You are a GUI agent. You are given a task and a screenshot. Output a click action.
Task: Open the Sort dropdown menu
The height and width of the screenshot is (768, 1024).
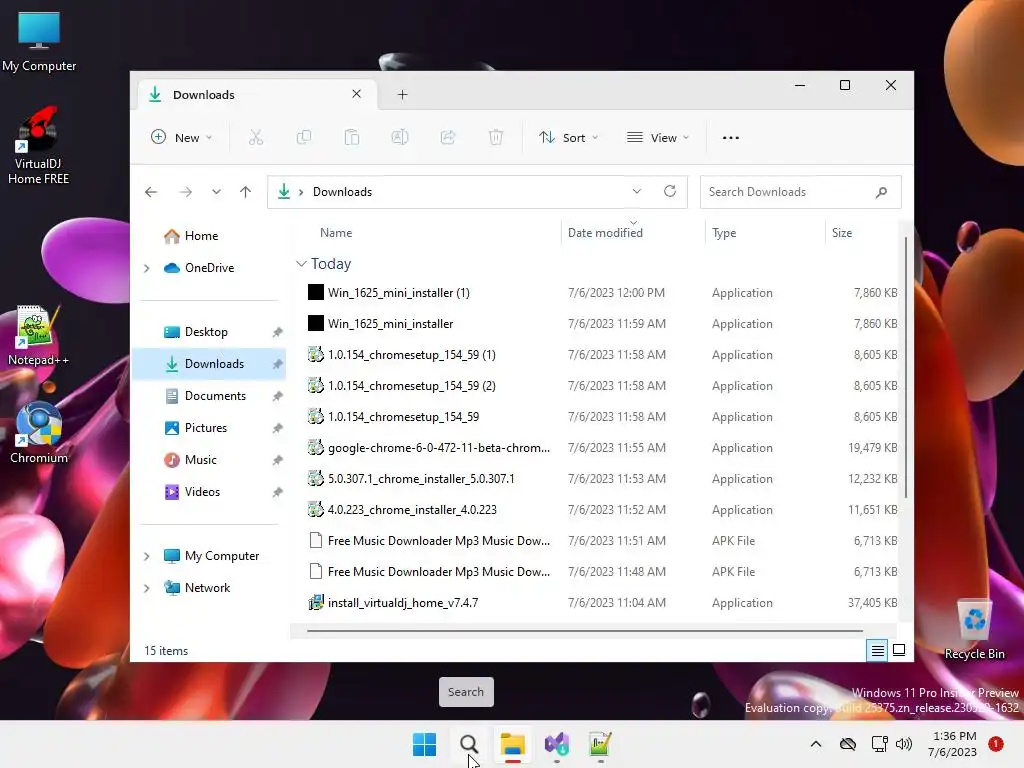click(568, 137)
